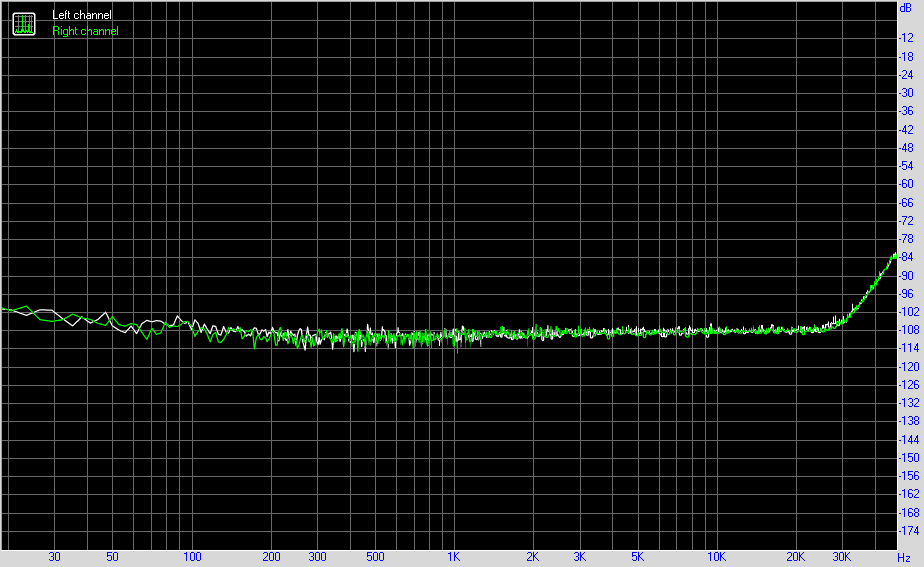Viewport: 924px width, 567px height.
Task: Click the -96 dB axis label
Action: (906, 294)
